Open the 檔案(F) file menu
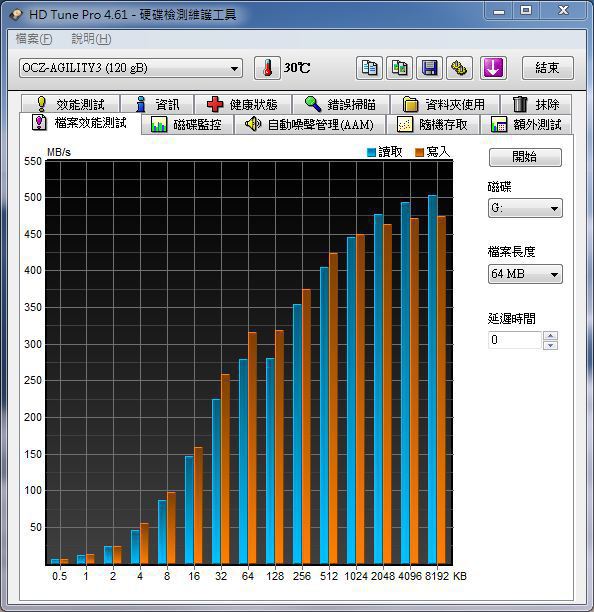 [34, 39]
